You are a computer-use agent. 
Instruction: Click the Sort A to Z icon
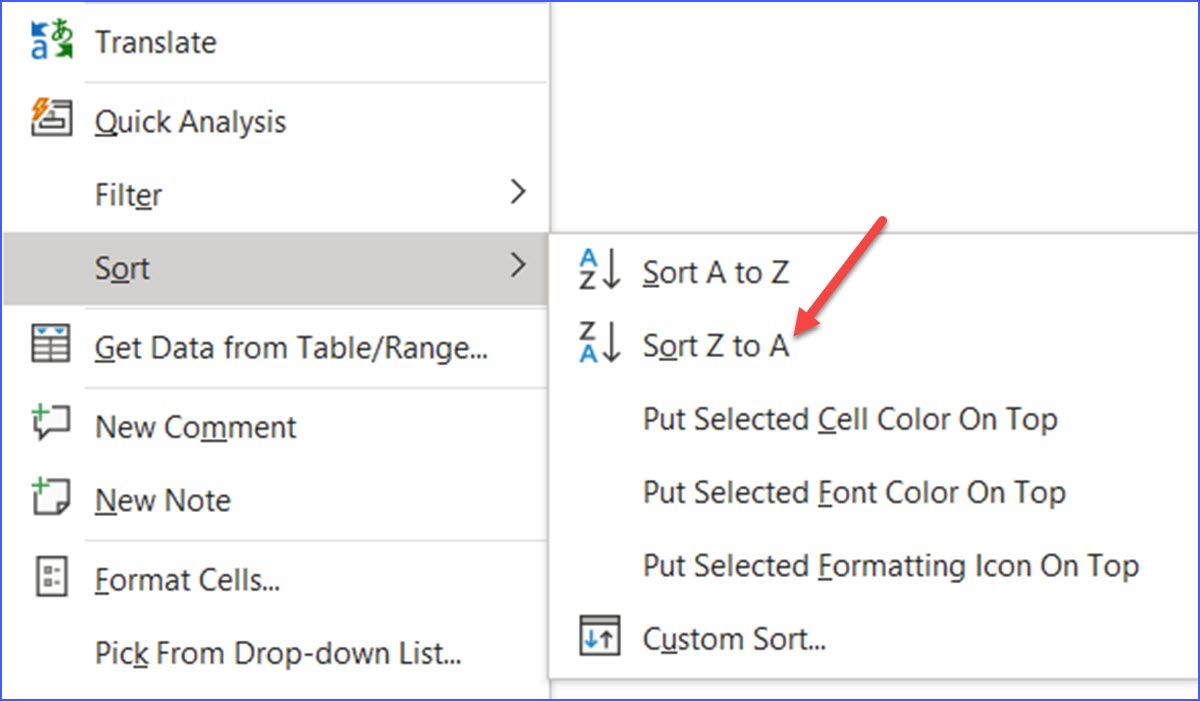[x=600, y=270]
